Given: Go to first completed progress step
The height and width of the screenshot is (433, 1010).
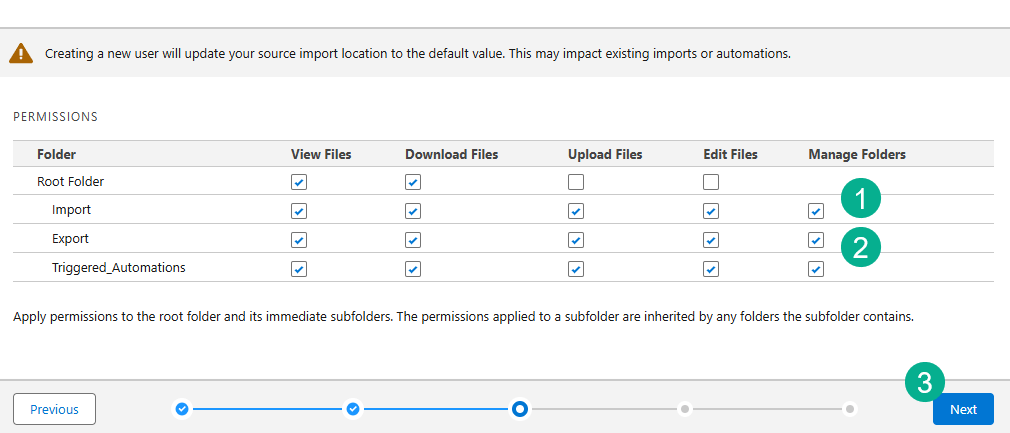Looking at the screenshot, I should 182,408.
